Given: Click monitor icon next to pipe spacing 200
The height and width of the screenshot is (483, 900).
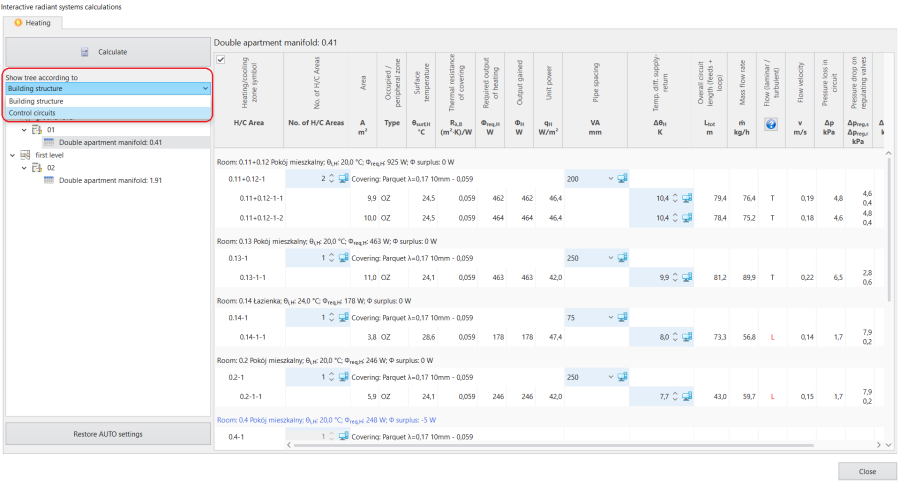Looking at the screenshot, I should (x=622, y=179).
